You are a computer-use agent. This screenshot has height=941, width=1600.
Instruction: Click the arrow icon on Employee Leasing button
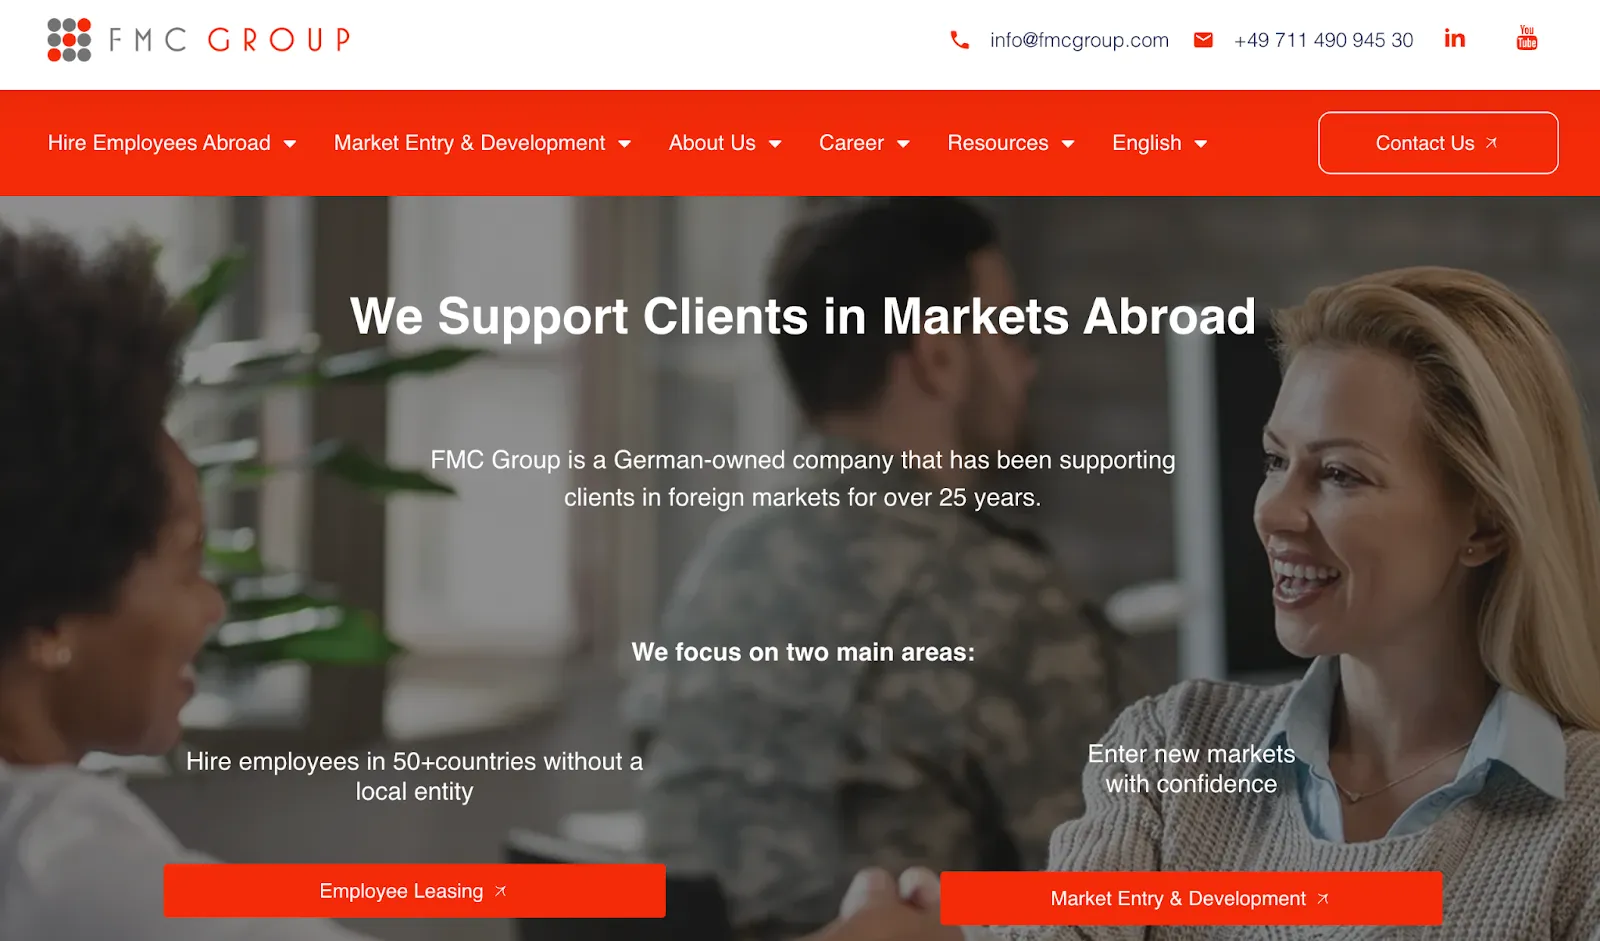[501, 890]
